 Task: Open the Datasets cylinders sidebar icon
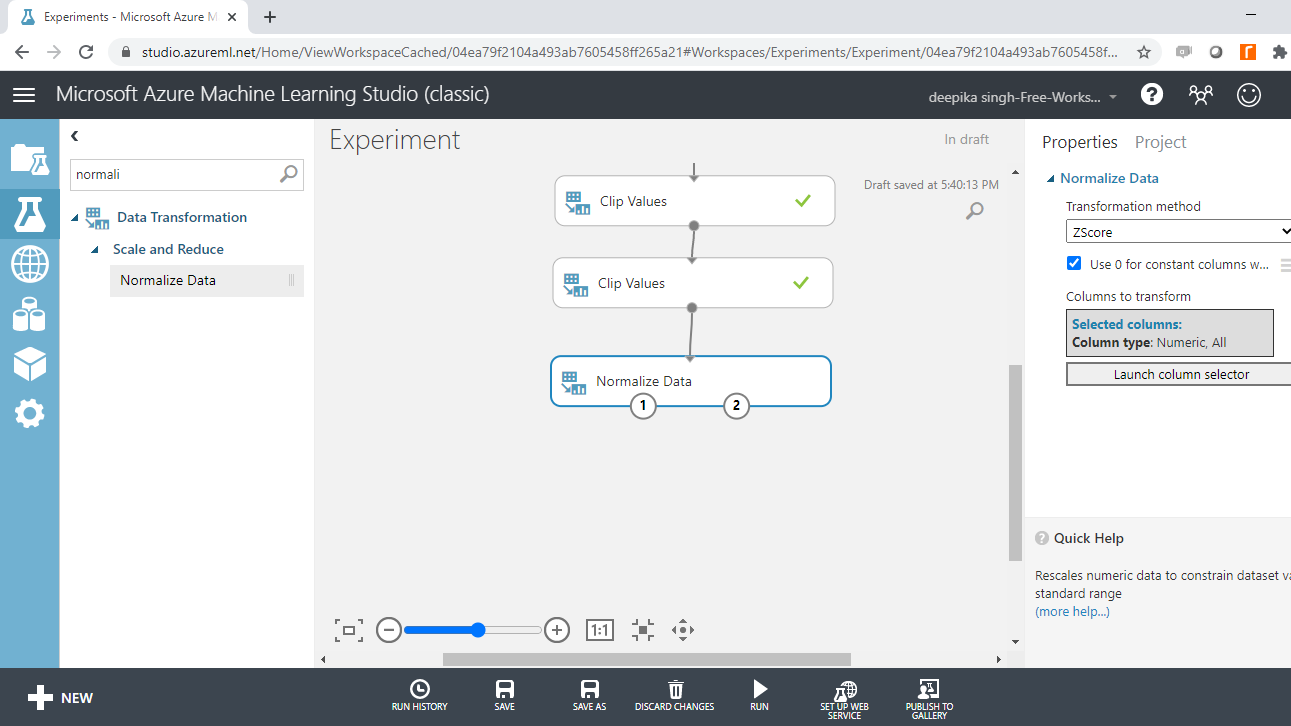click(x=29, y=314)
